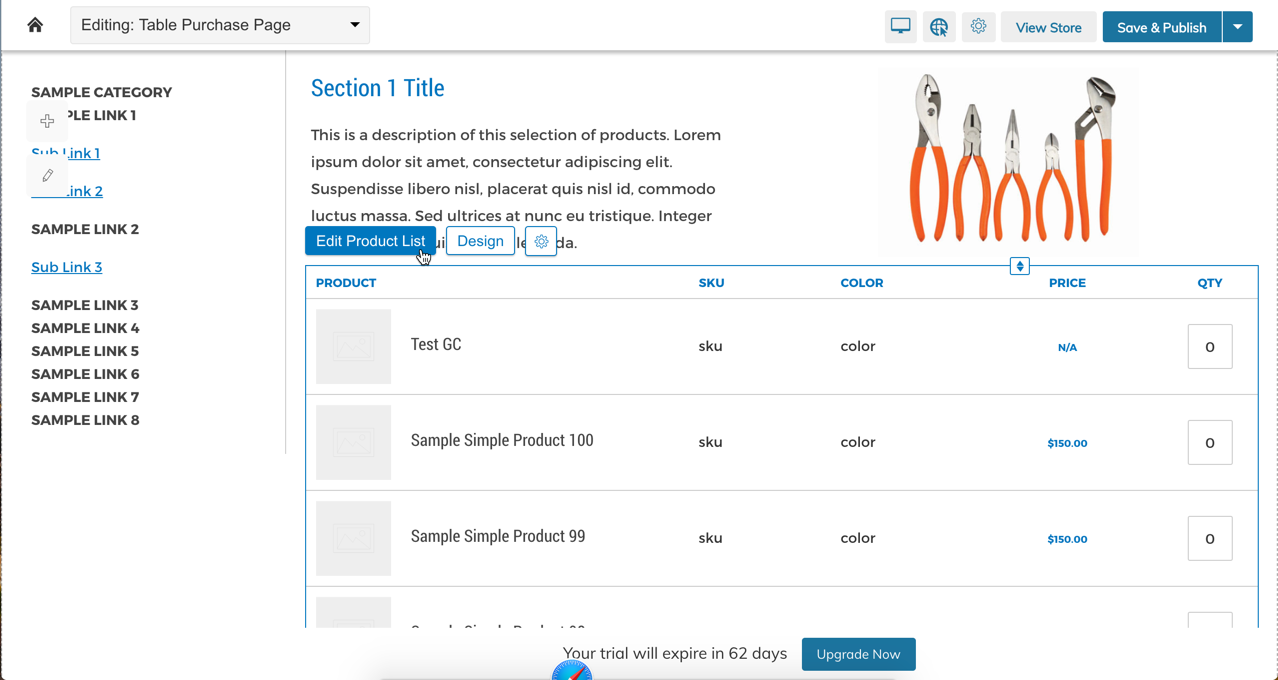
Task: Expand the Save & Publish arrow menu
Action: coord(1238,27)
